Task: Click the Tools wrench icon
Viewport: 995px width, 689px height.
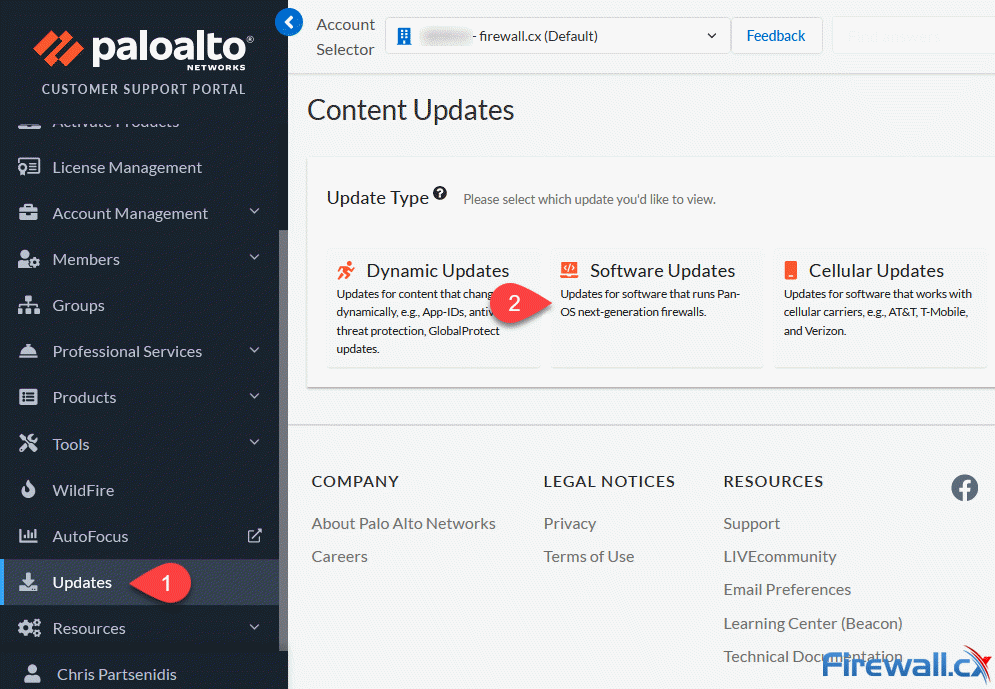Action: tap(29, 443)
